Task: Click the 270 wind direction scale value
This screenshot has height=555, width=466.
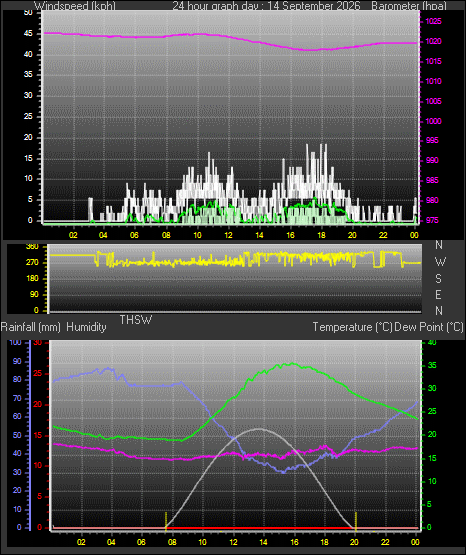Action: pyautogui.click(x=32, y=263)
